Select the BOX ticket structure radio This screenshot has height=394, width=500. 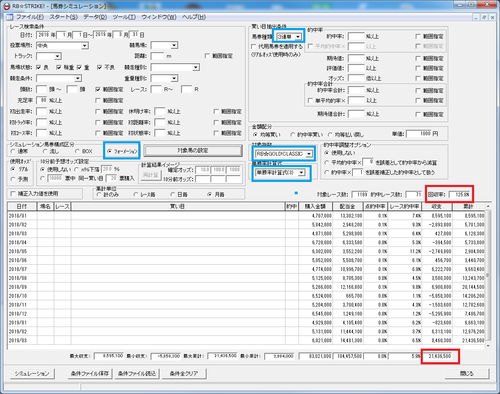pyautogui.click(x=84, y=151)
